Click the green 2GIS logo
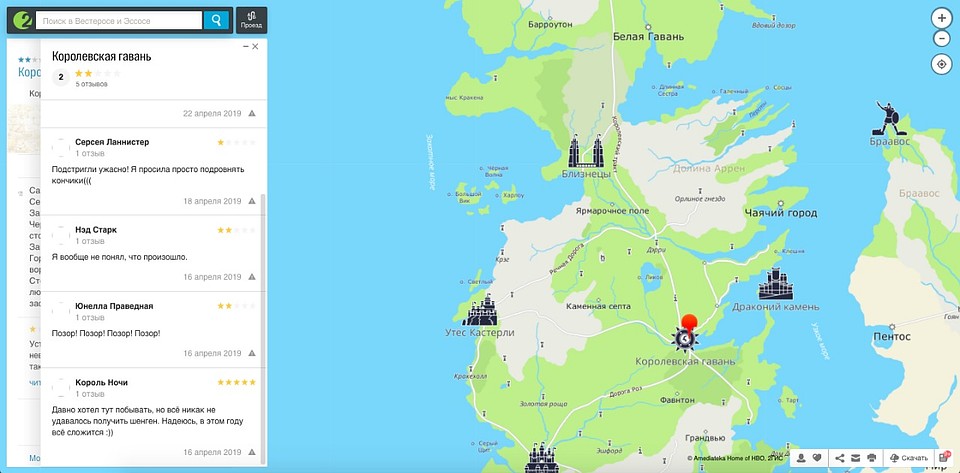Screen dimensions: 960x473 21,20
